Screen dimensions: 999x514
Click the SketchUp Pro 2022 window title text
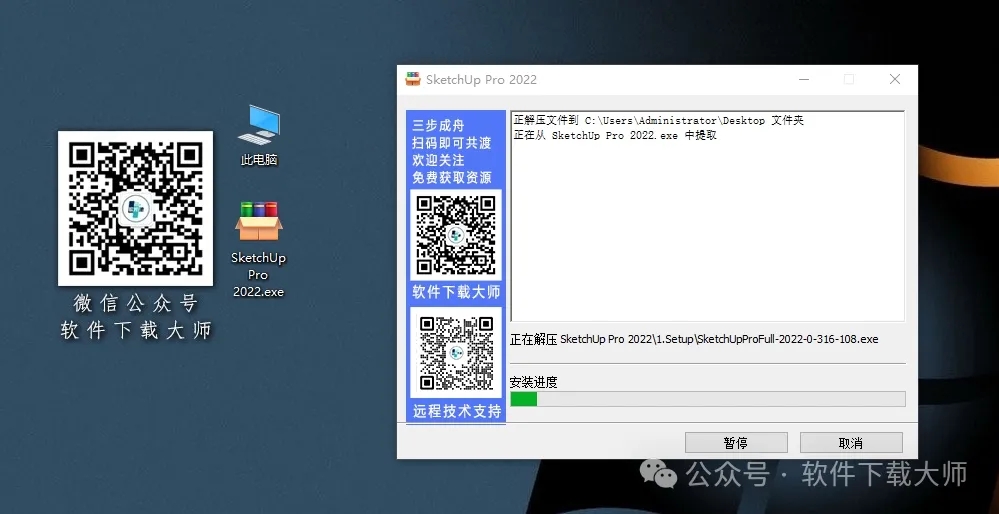(481, 80)
